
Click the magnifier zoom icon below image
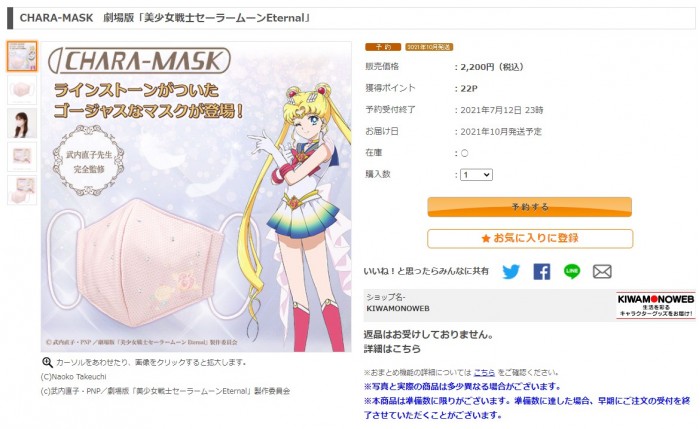pos(47,362)
